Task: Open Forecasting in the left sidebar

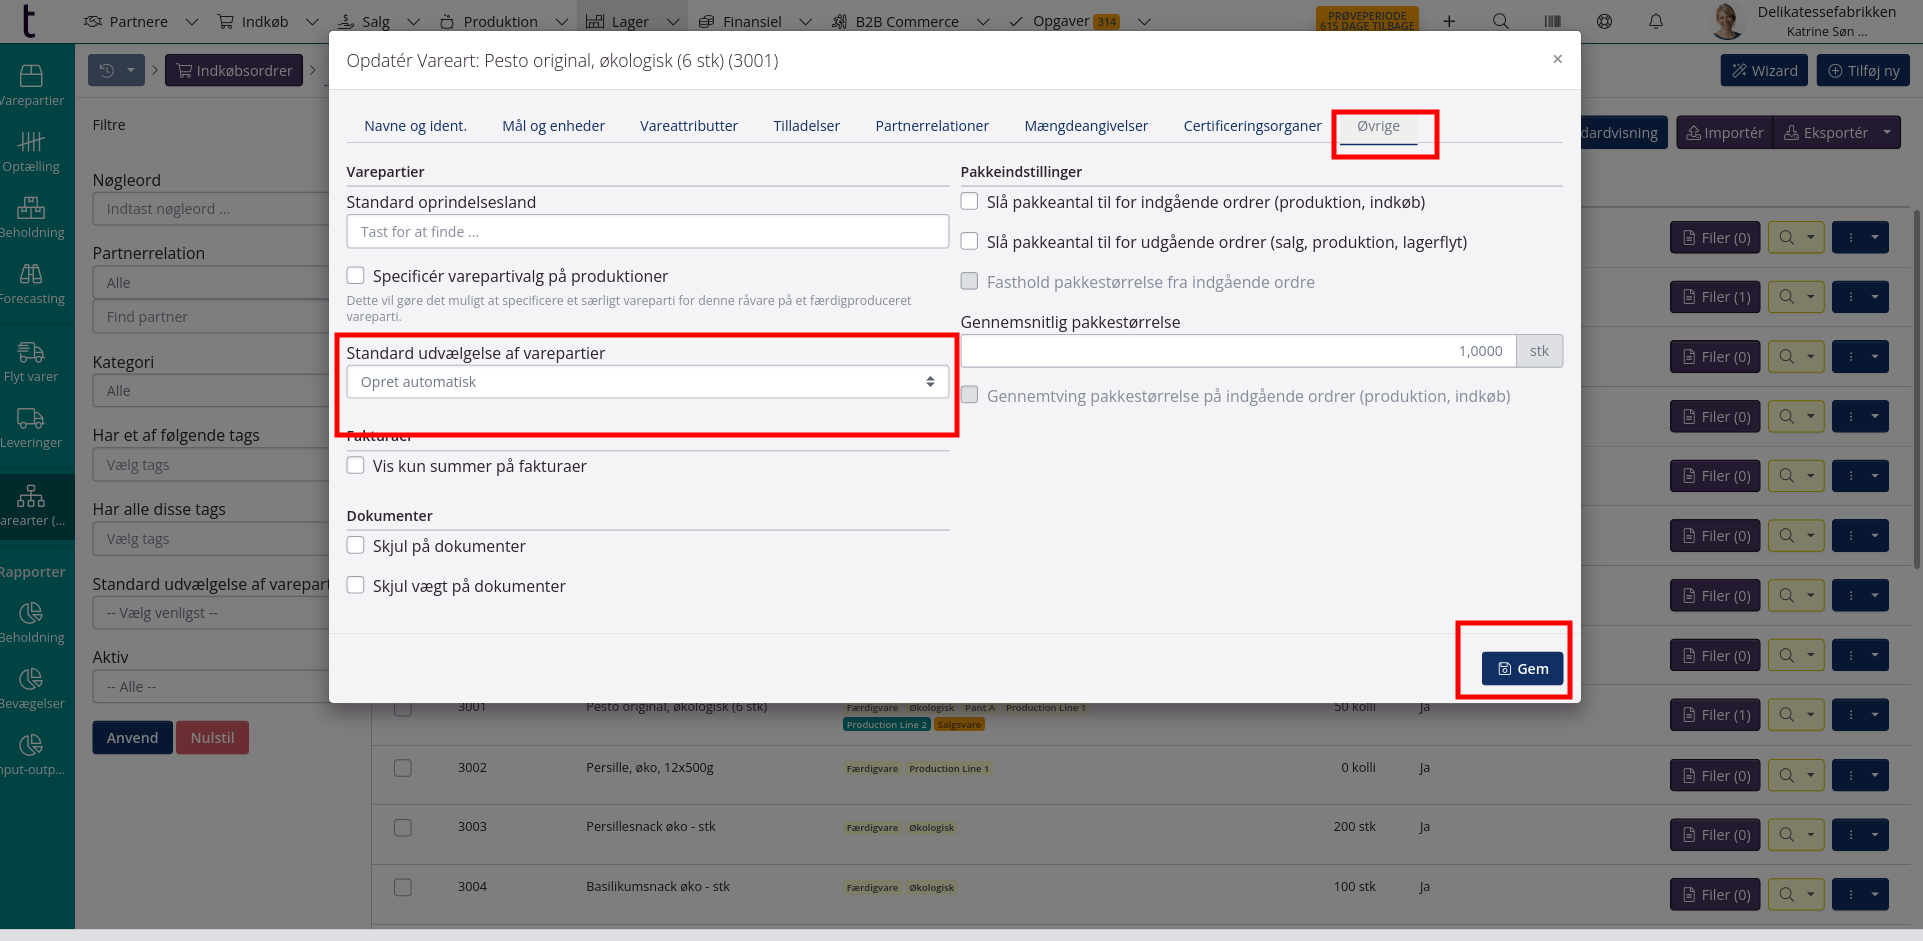Action: pyautogui.click(x=31, y=274)
